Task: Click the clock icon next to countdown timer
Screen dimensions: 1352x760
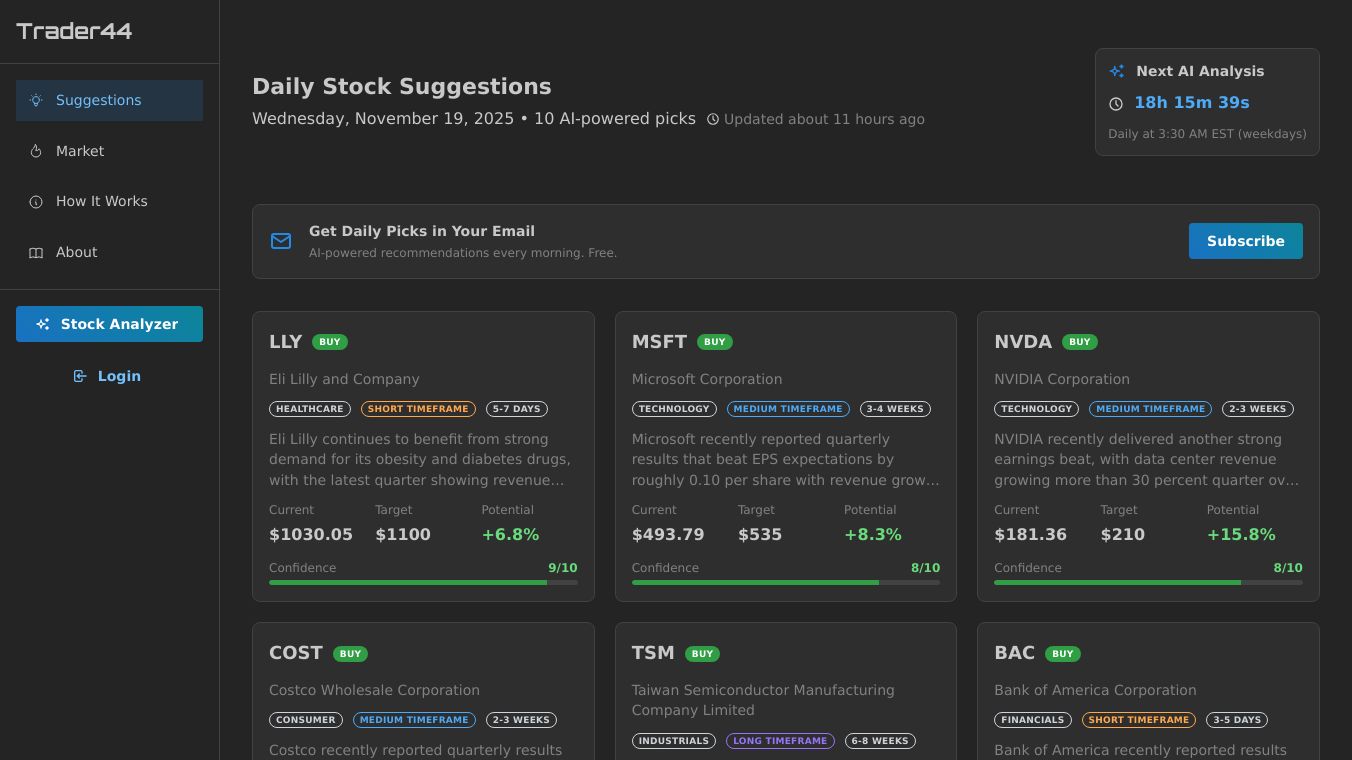Action: pyautogui.click(x=1116, y=103)
